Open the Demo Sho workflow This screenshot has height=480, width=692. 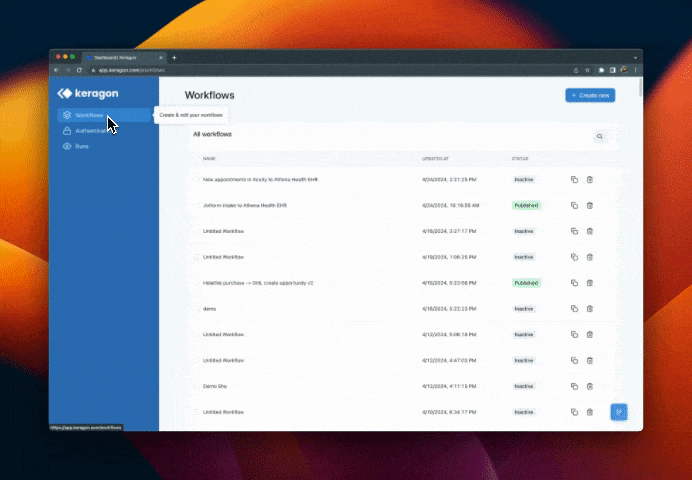215,386
